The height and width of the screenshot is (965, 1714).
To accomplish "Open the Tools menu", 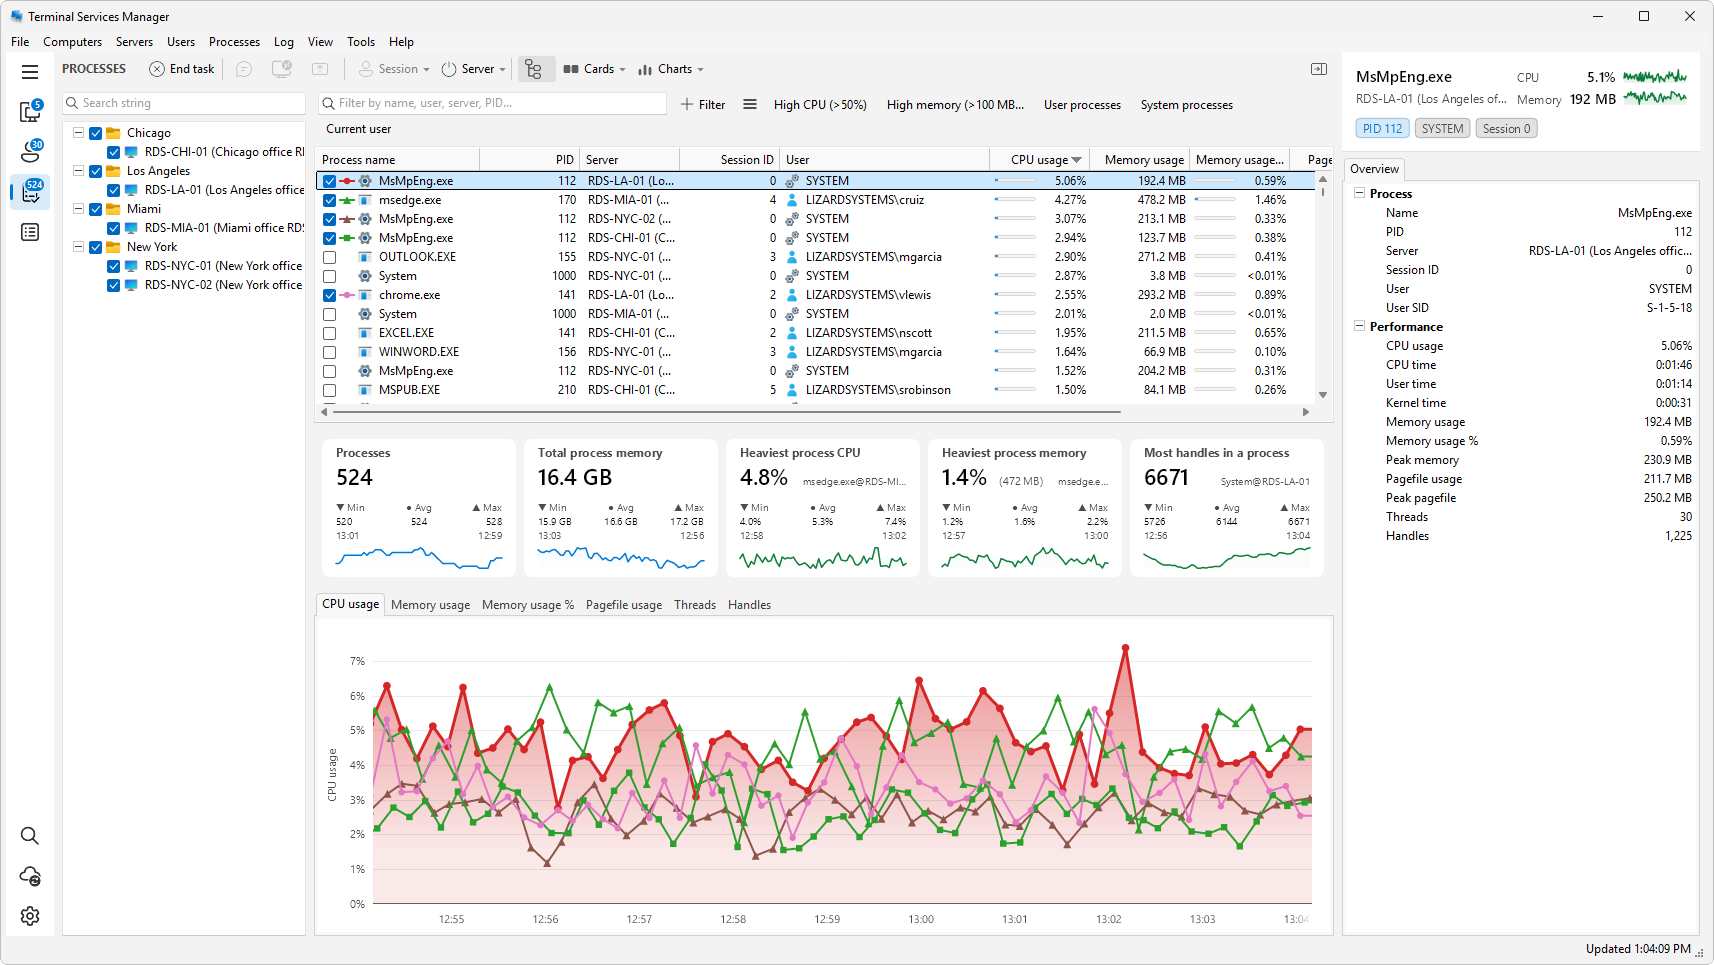I will coord(361,42).
